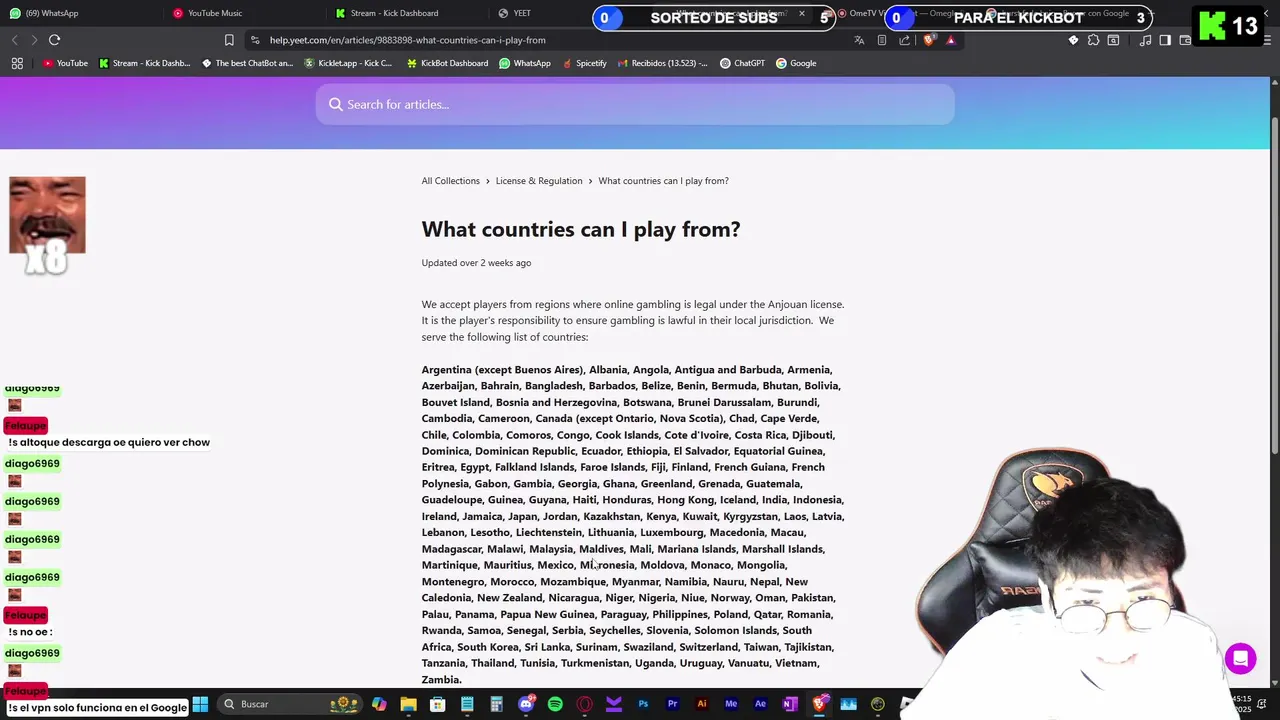Open Intercom chat bubble widget

pos(1241,659)
